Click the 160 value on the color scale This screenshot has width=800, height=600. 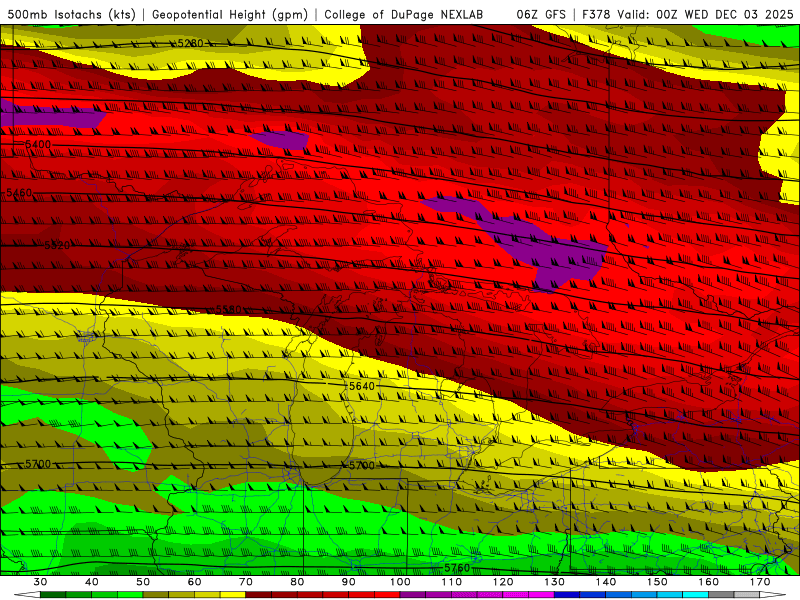click(709, 582)
